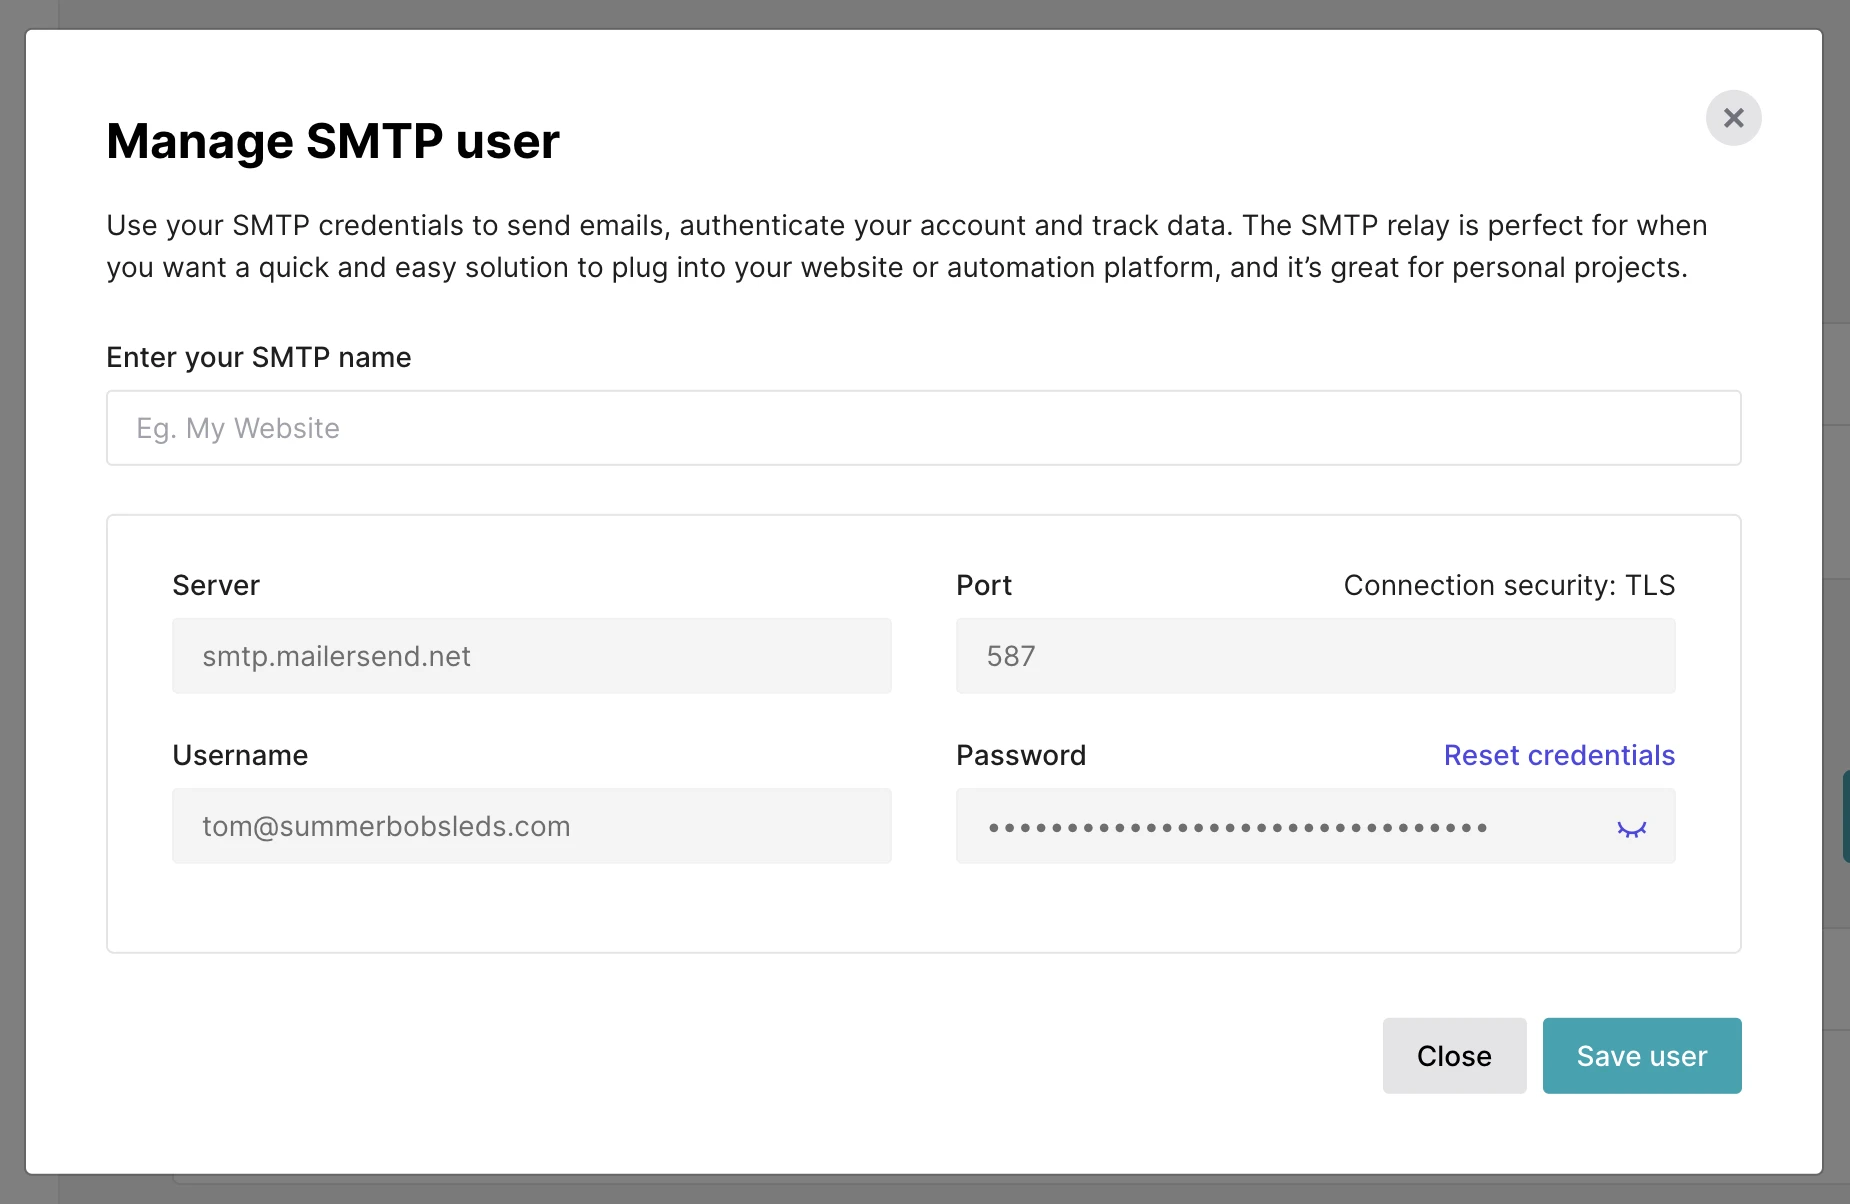Click the teal tab behind dialog's right edge
Screen dimensions: 1850x1204
[1845, 815]
